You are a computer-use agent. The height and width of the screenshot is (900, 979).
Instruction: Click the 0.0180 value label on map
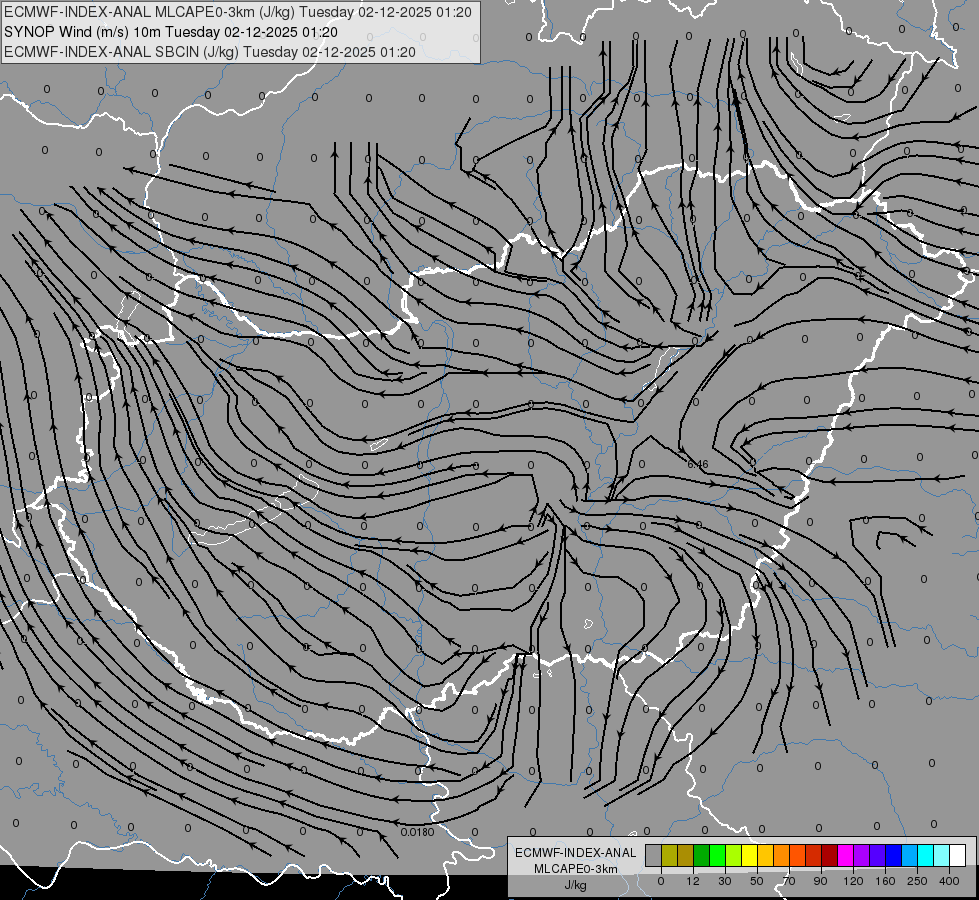point(417,832)
